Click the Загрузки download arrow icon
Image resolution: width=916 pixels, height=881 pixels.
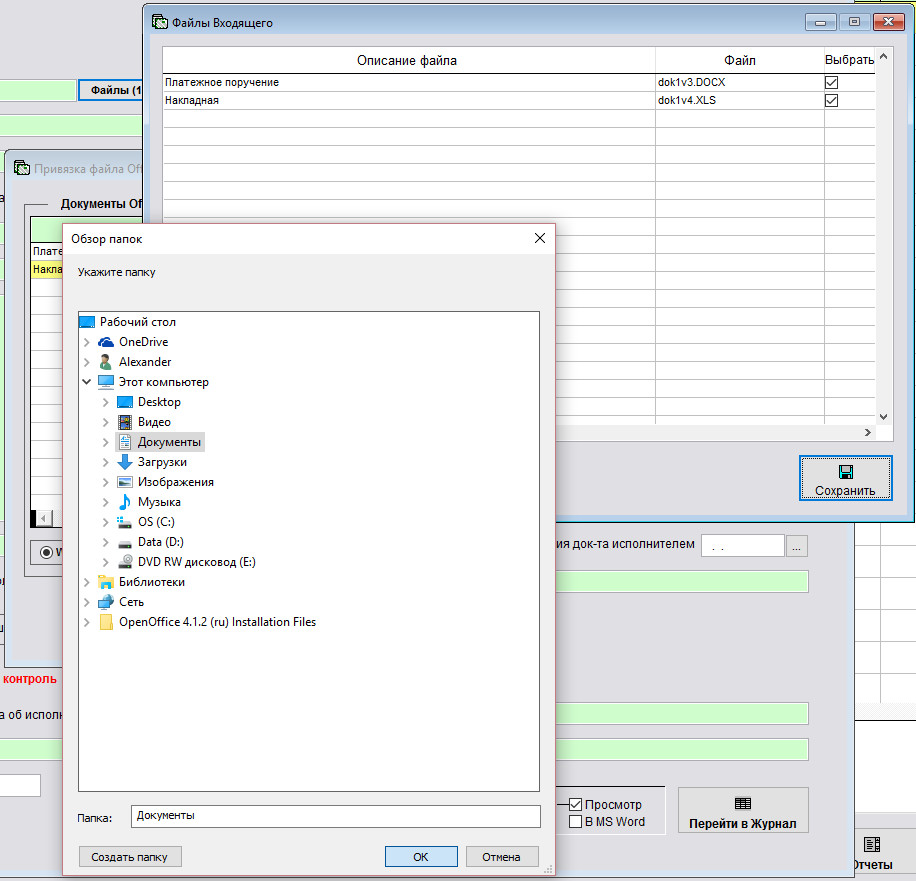click(124, 462)
